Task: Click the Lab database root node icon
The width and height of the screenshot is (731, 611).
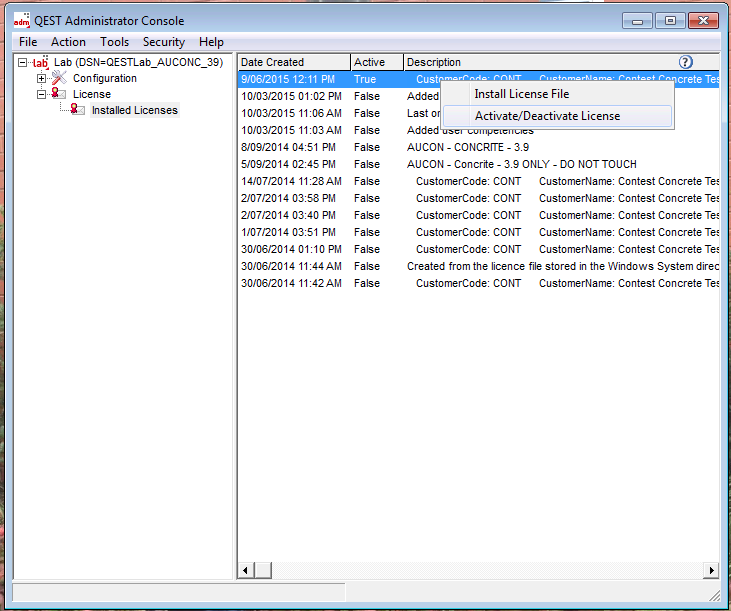Action: (40, 63)
